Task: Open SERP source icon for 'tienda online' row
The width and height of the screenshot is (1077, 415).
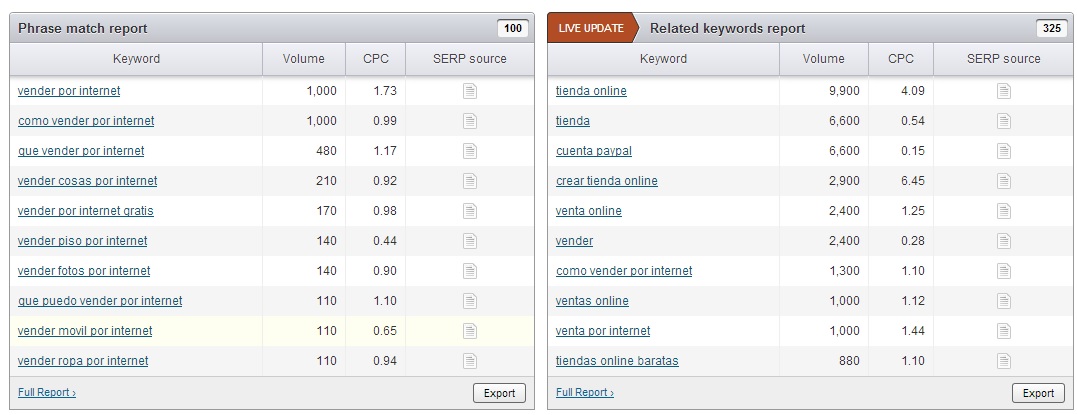Action: point(1004,91)
